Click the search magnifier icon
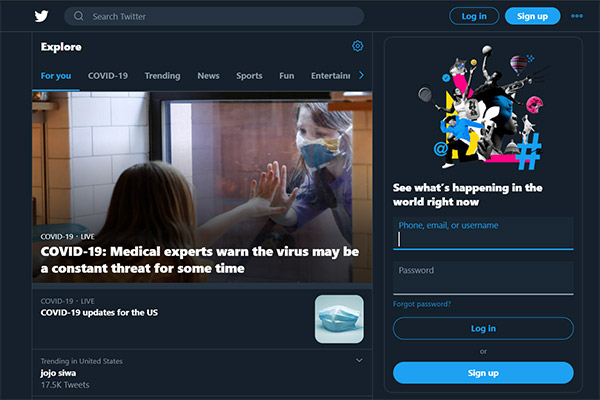The image size is (600, 400). (x=78, y=16)
